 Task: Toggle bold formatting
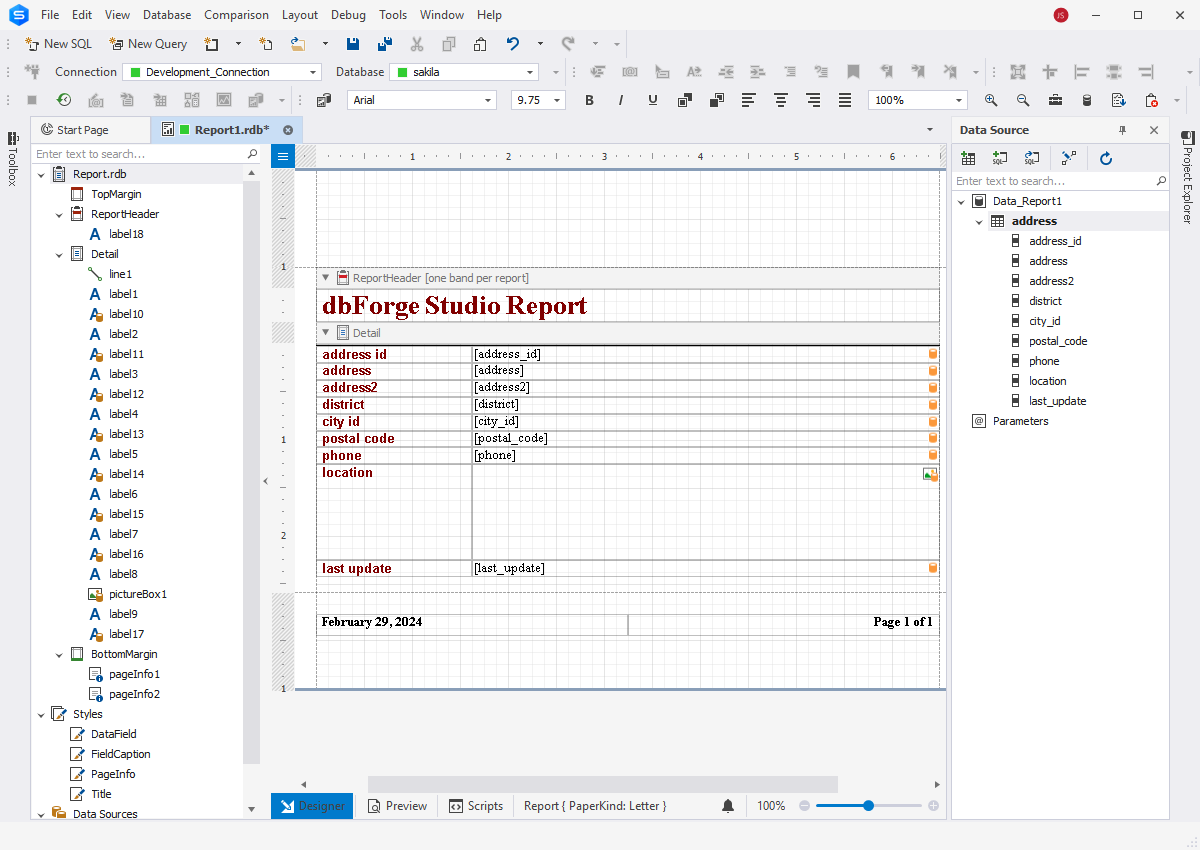589,100
